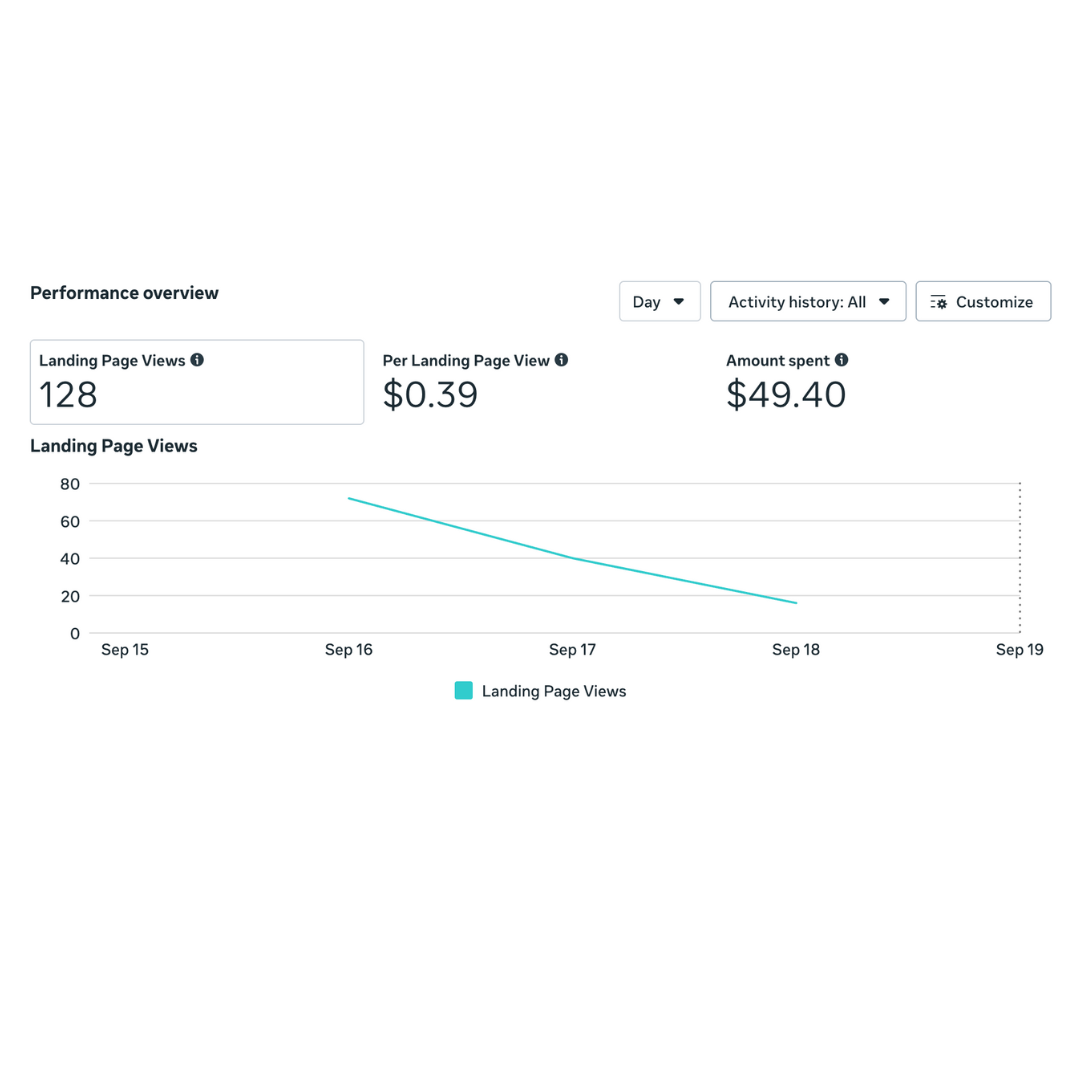Click the $49.40 amount spent value
The height and width of the screenshot is (1080, 1080).
pyautogui.click(x=786, y=395)
